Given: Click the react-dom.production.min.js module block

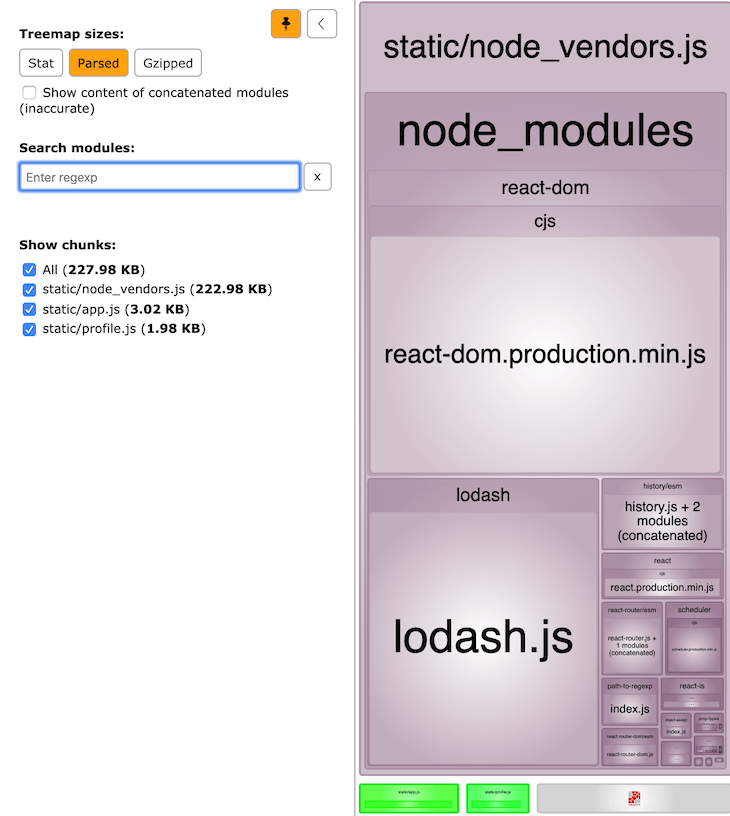Looking at the screenshot, I should [545, 354].
